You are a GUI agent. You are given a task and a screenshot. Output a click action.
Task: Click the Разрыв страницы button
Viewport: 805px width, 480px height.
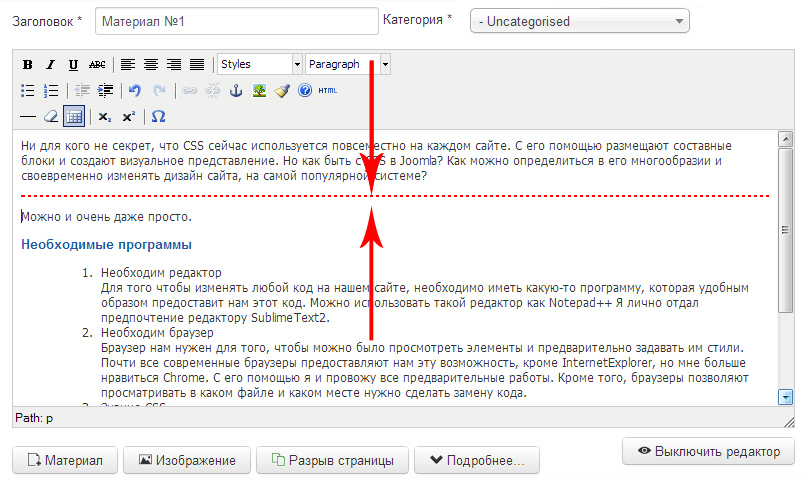pyautogui.click(x=333, y=460)
